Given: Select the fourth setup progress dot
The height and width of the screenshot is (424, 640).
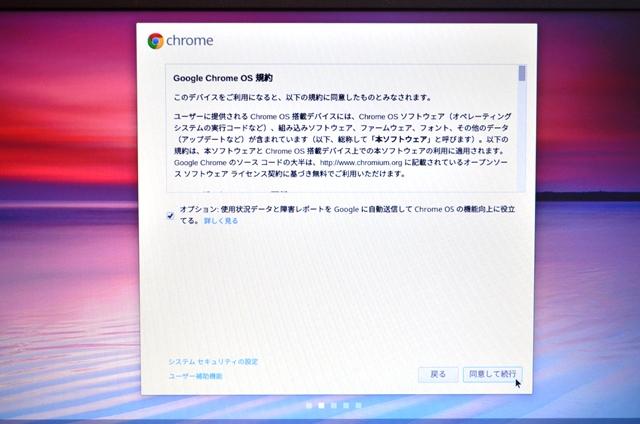Looking at the screenshot, I should 346,405.
